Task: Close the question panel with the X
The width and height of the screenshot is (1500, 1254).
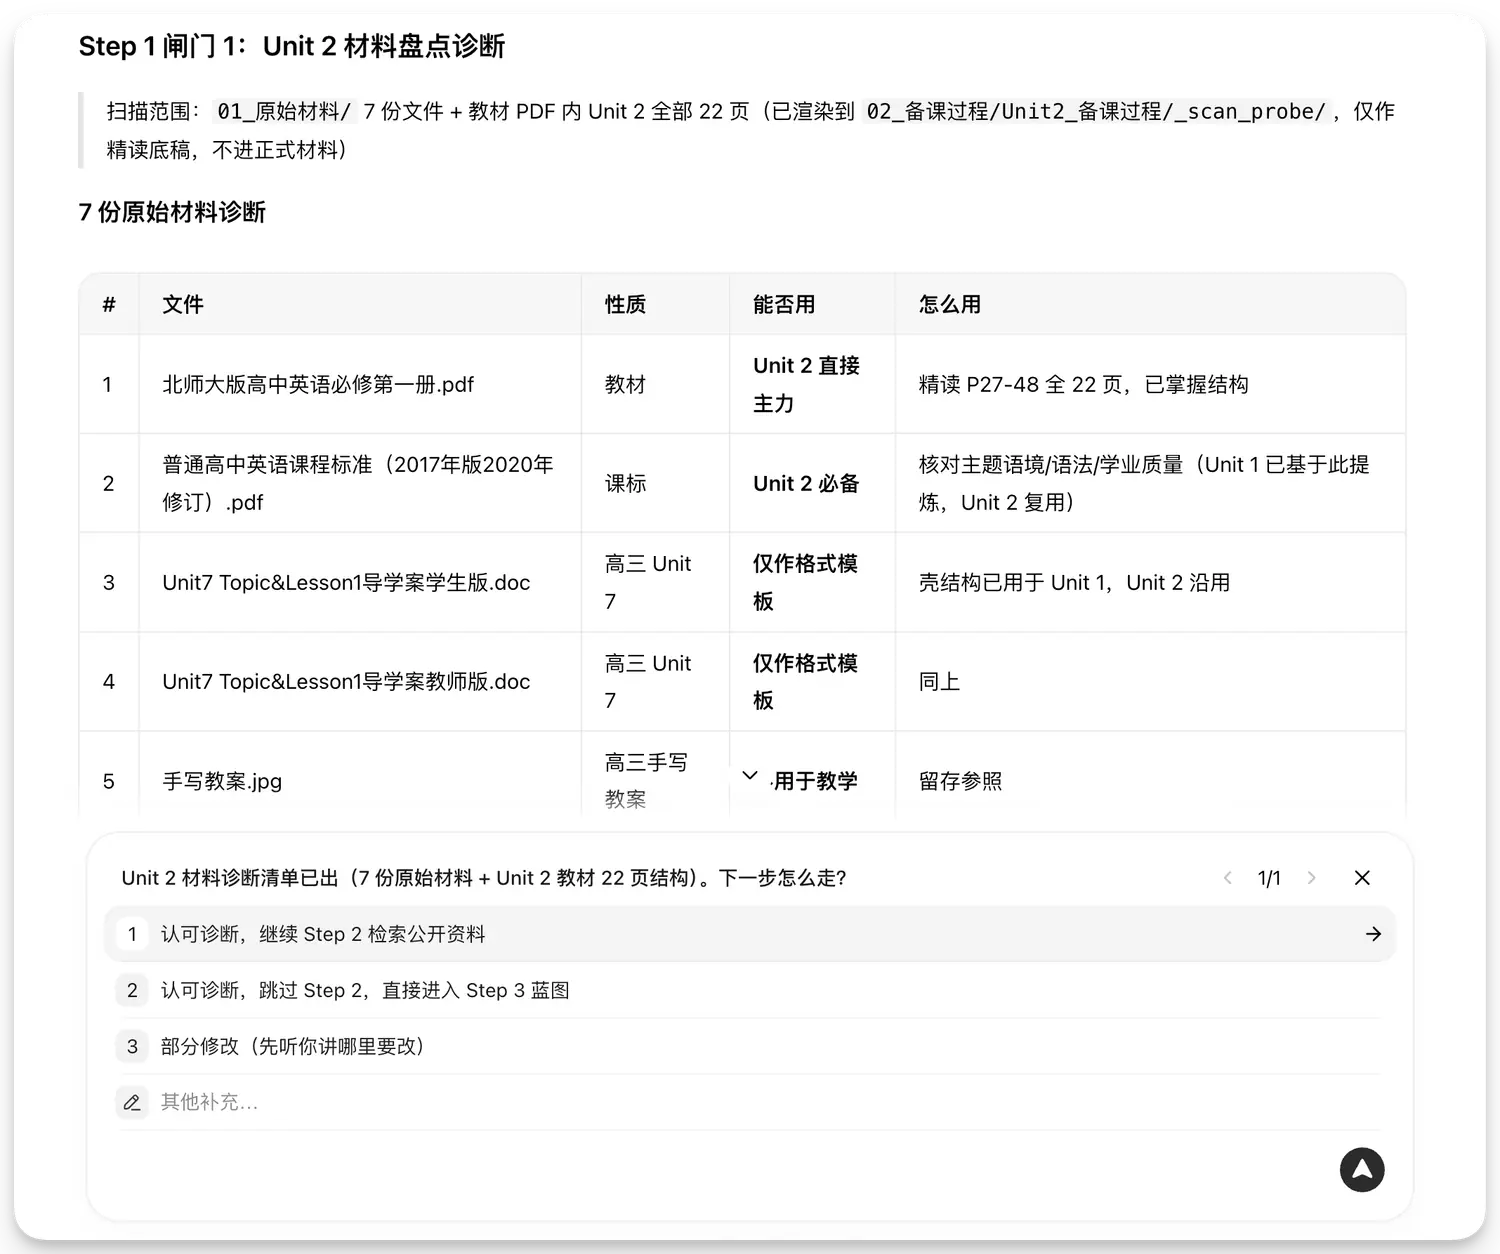Action: 1362,878
